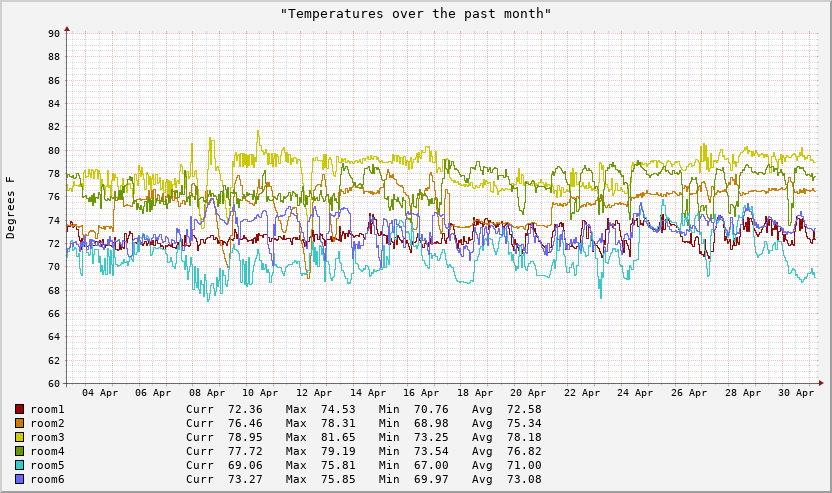Screen dimensions: 832x493
Task: Click room3 max value 81.65
Action: 338,437
